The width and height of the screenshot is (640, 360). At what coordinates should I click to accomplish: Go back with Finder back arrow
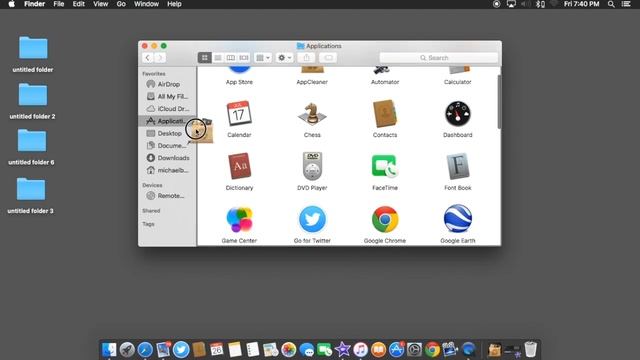(147, 58)
